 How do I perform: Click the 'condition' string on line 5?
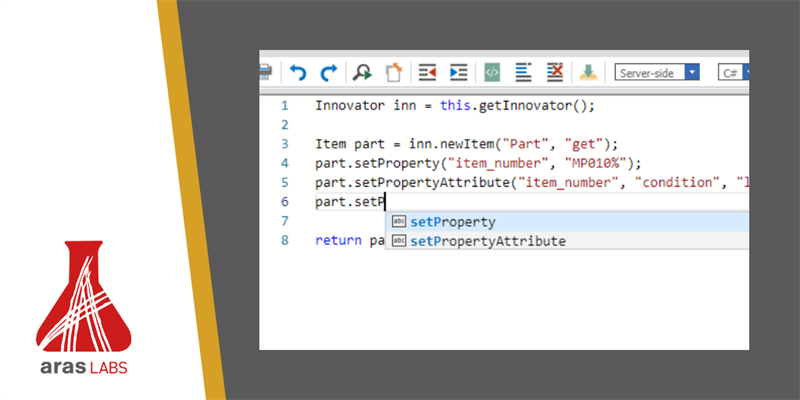click(x=676, y=183)
